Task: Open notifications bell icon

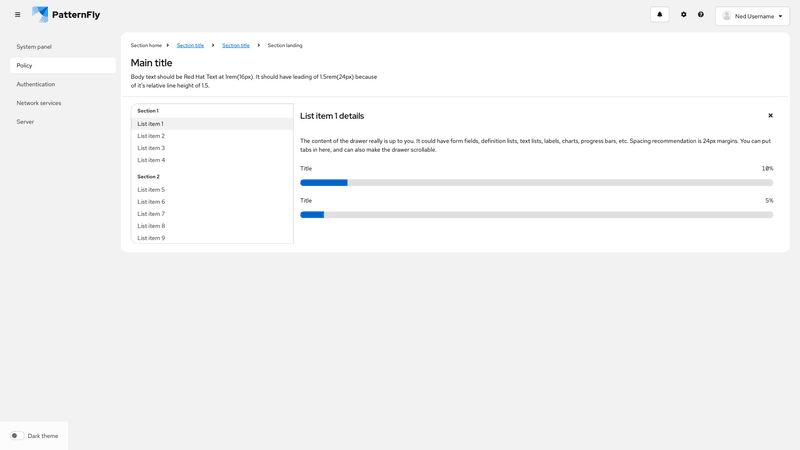Action: (x=659, y=15)
